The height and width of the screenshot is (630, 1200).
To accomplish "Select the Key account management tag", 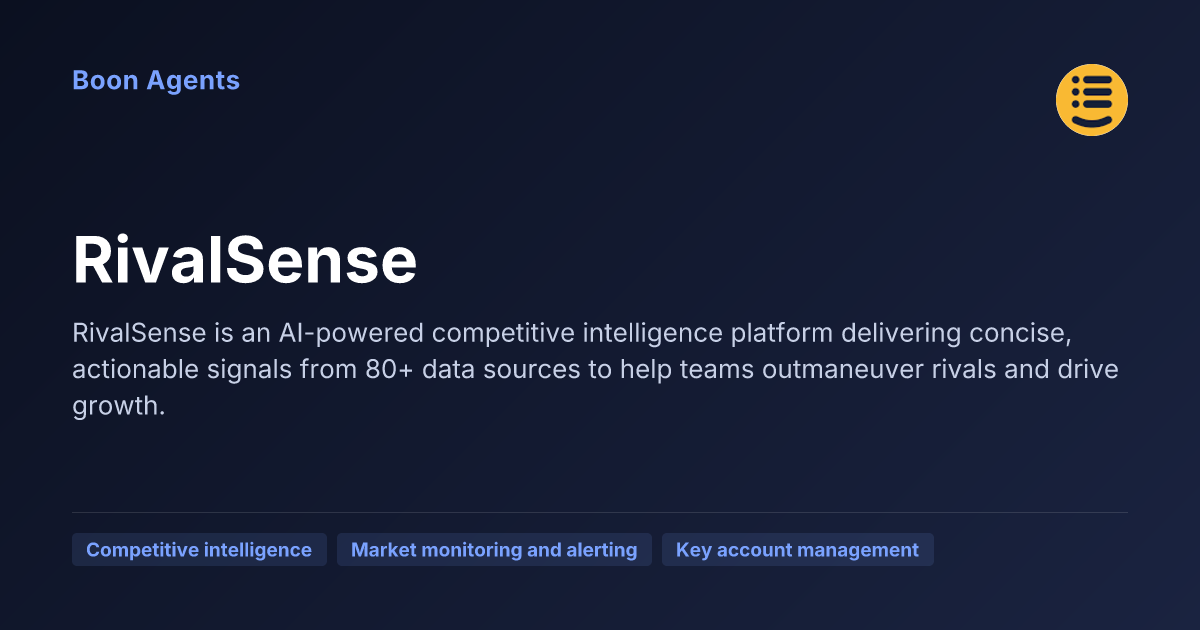I will point(797,550).
